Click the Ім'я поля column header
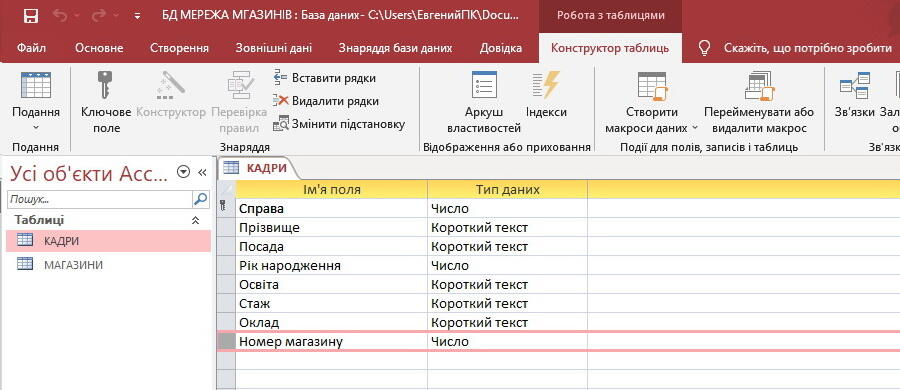Image resolution: width=900 pixels, height=390 pixels. pyautogui.click(x=332, y=189)
